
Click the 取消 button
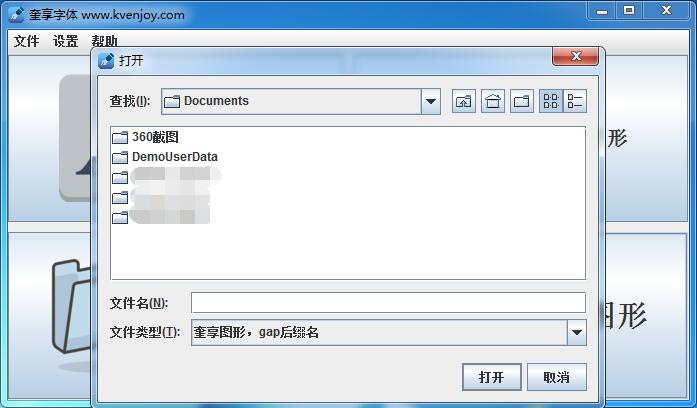557,377
